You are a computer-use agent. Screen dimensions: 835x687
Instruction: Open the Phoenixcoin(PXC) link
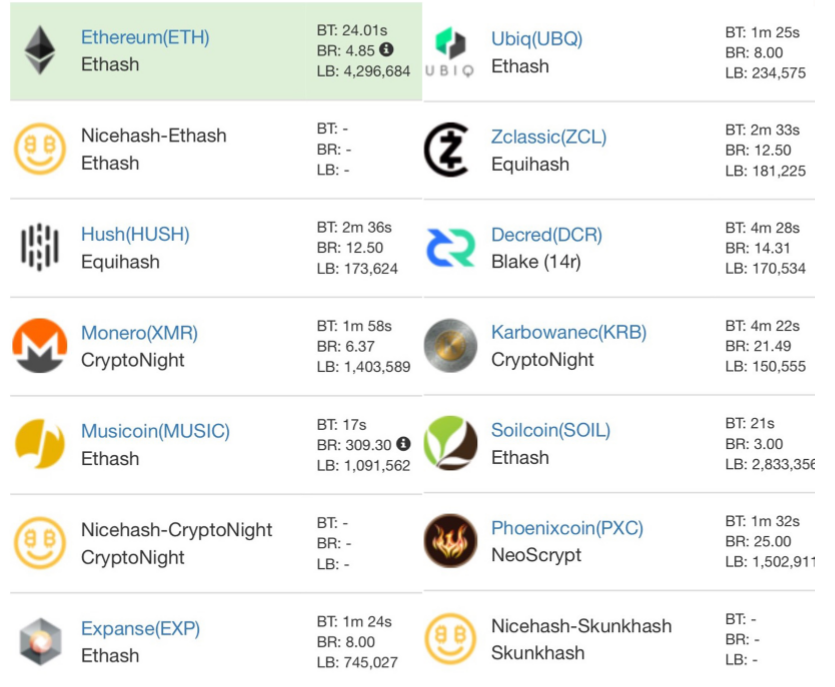(566, 529)
